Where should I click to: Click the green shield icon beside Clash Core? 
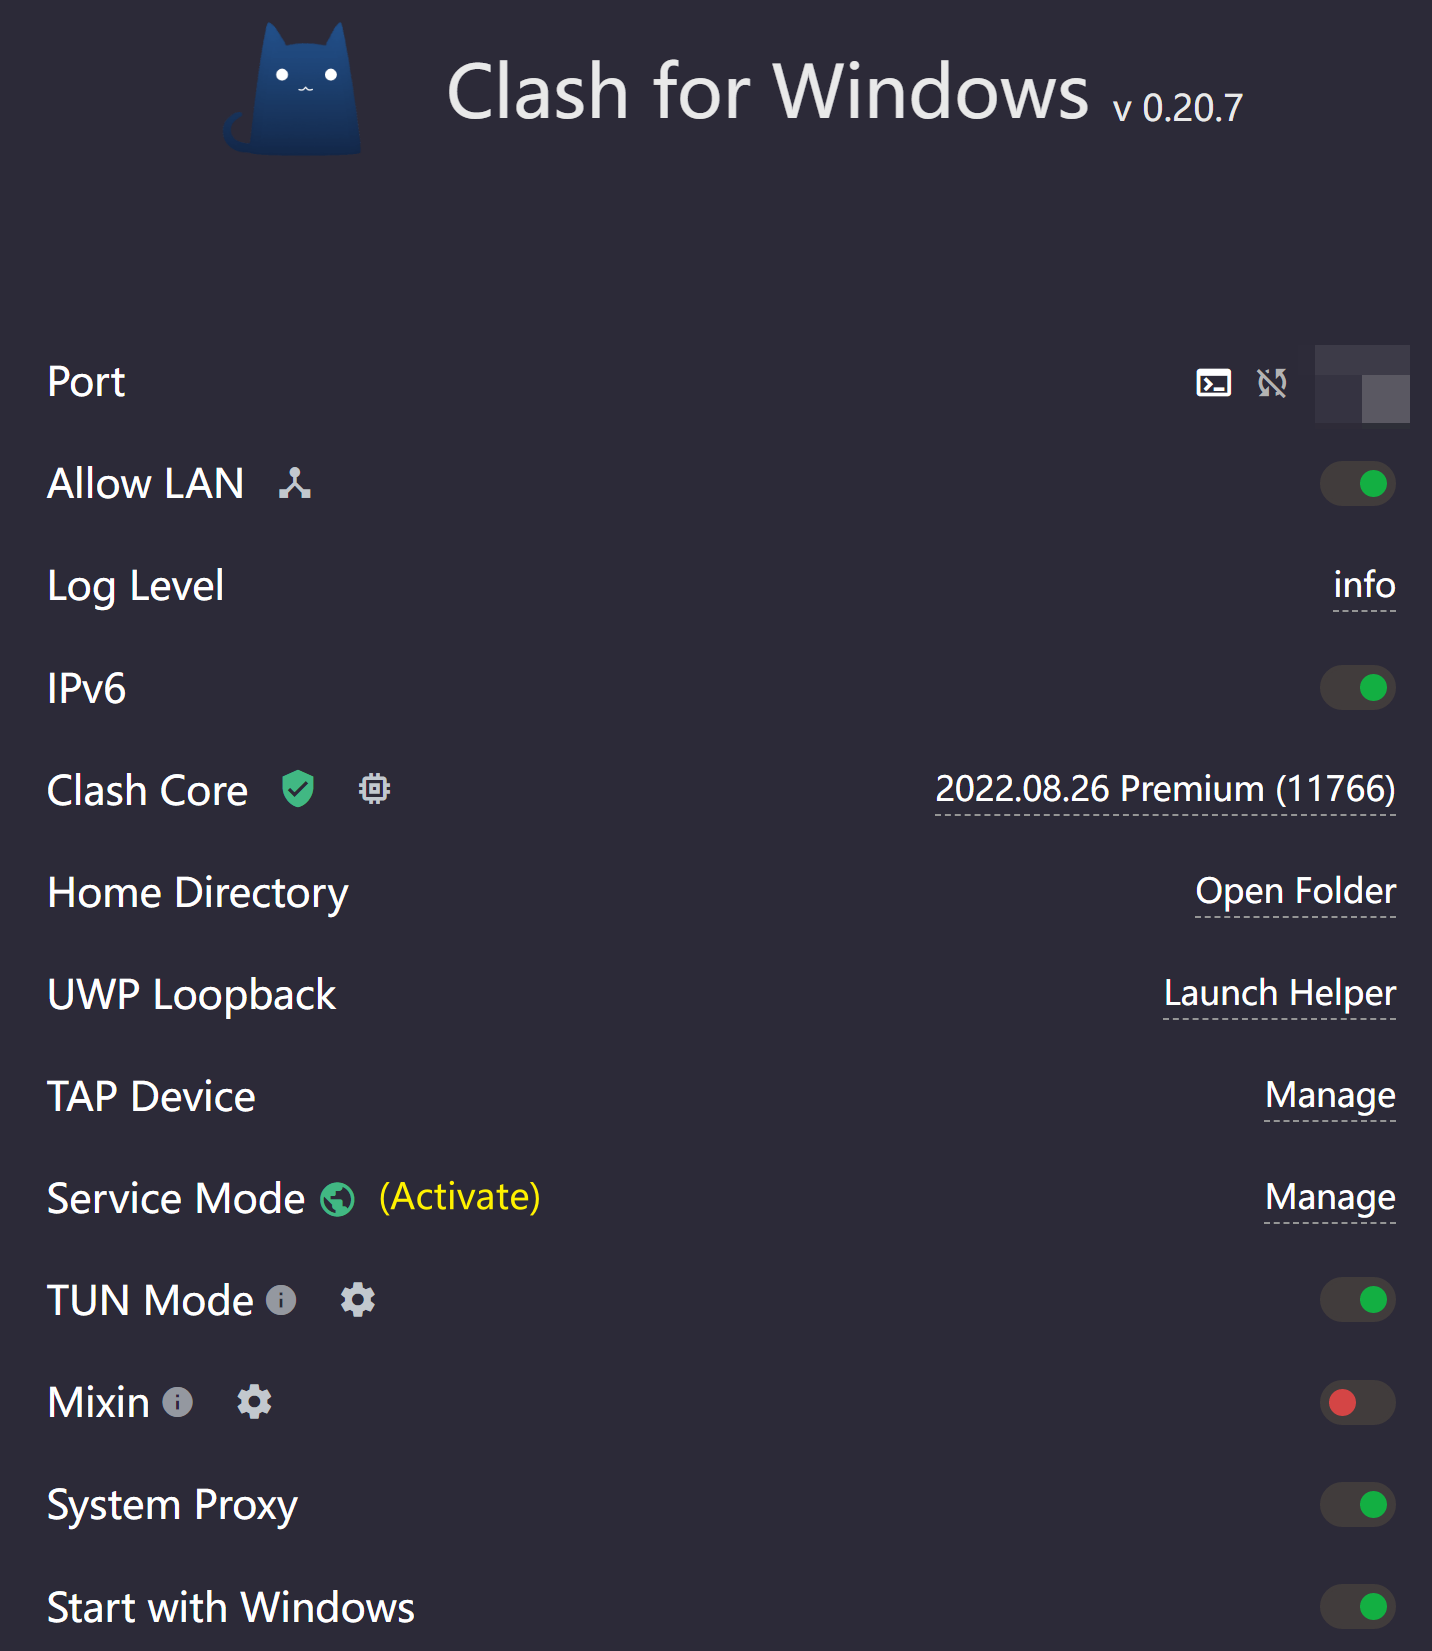(298, 789)
